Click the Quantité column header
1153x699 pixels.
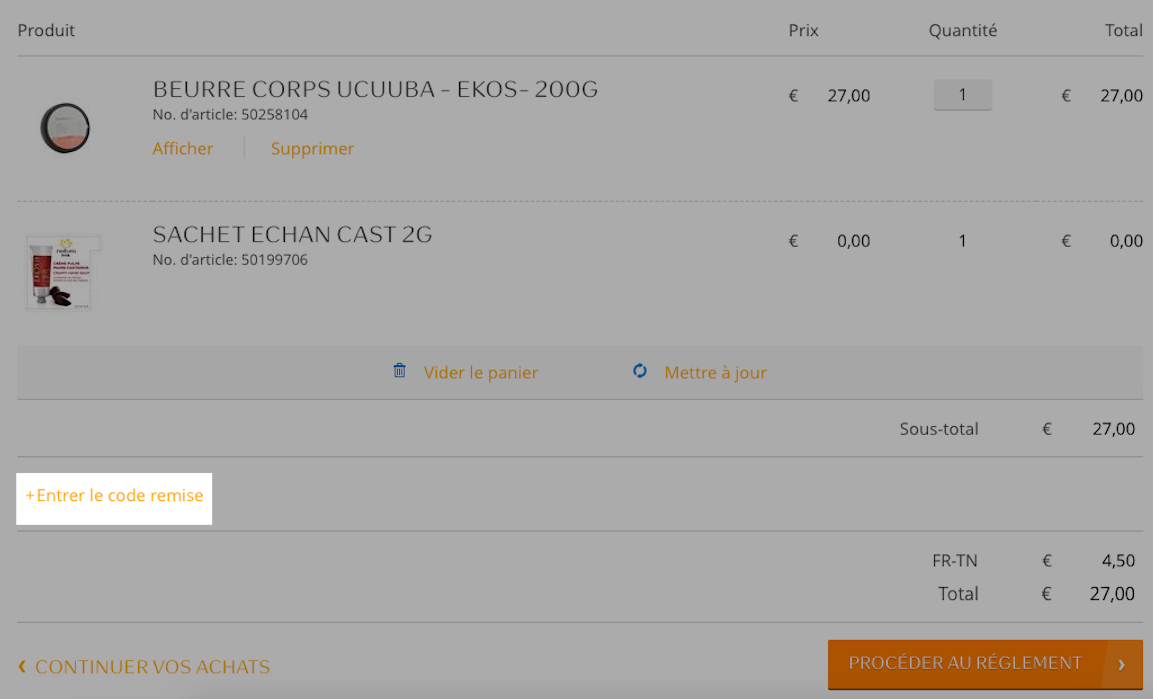click(x=963, y=30)
